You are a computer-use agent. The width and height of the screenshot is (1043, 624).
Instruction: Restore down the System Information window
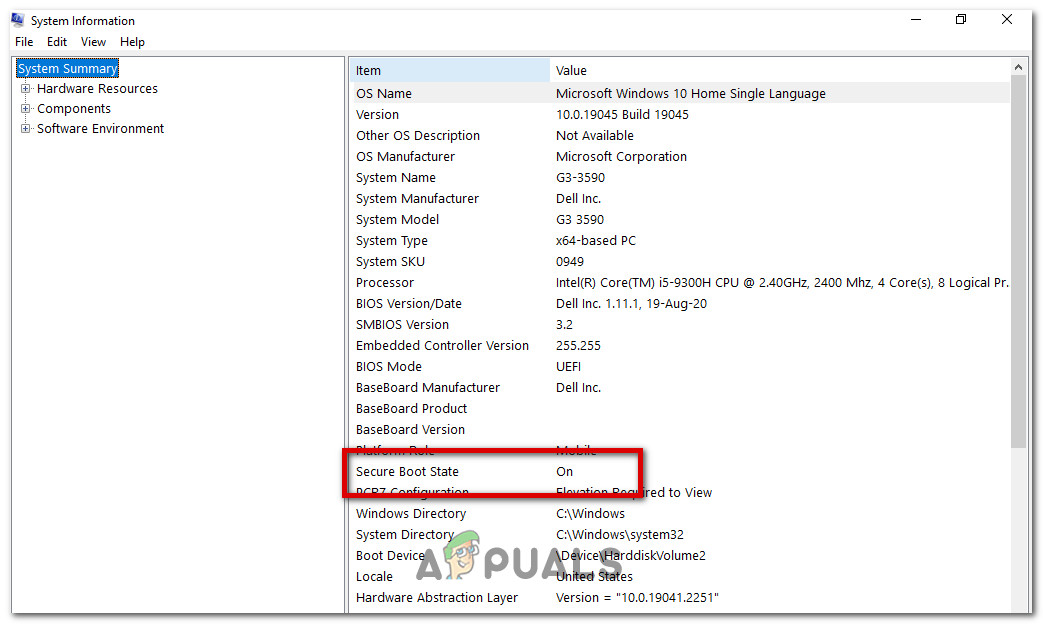click(961, 20)
